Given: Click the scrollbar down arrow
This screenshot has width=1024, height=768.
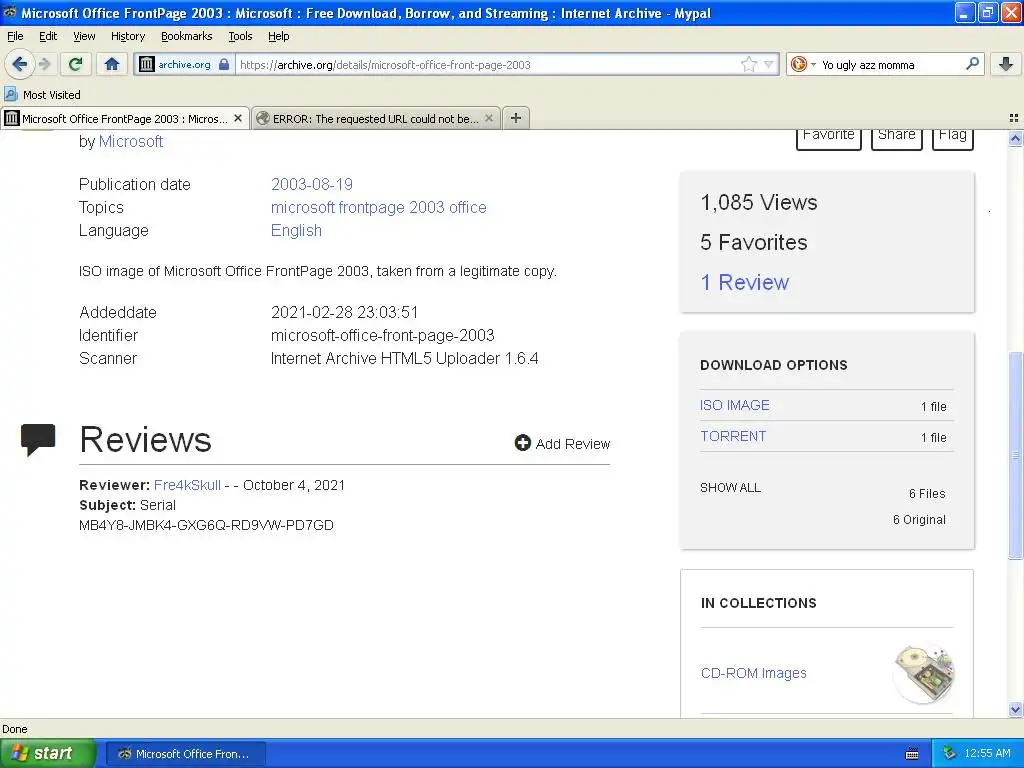Looking at the screenshot, I should click(1015, 709).
